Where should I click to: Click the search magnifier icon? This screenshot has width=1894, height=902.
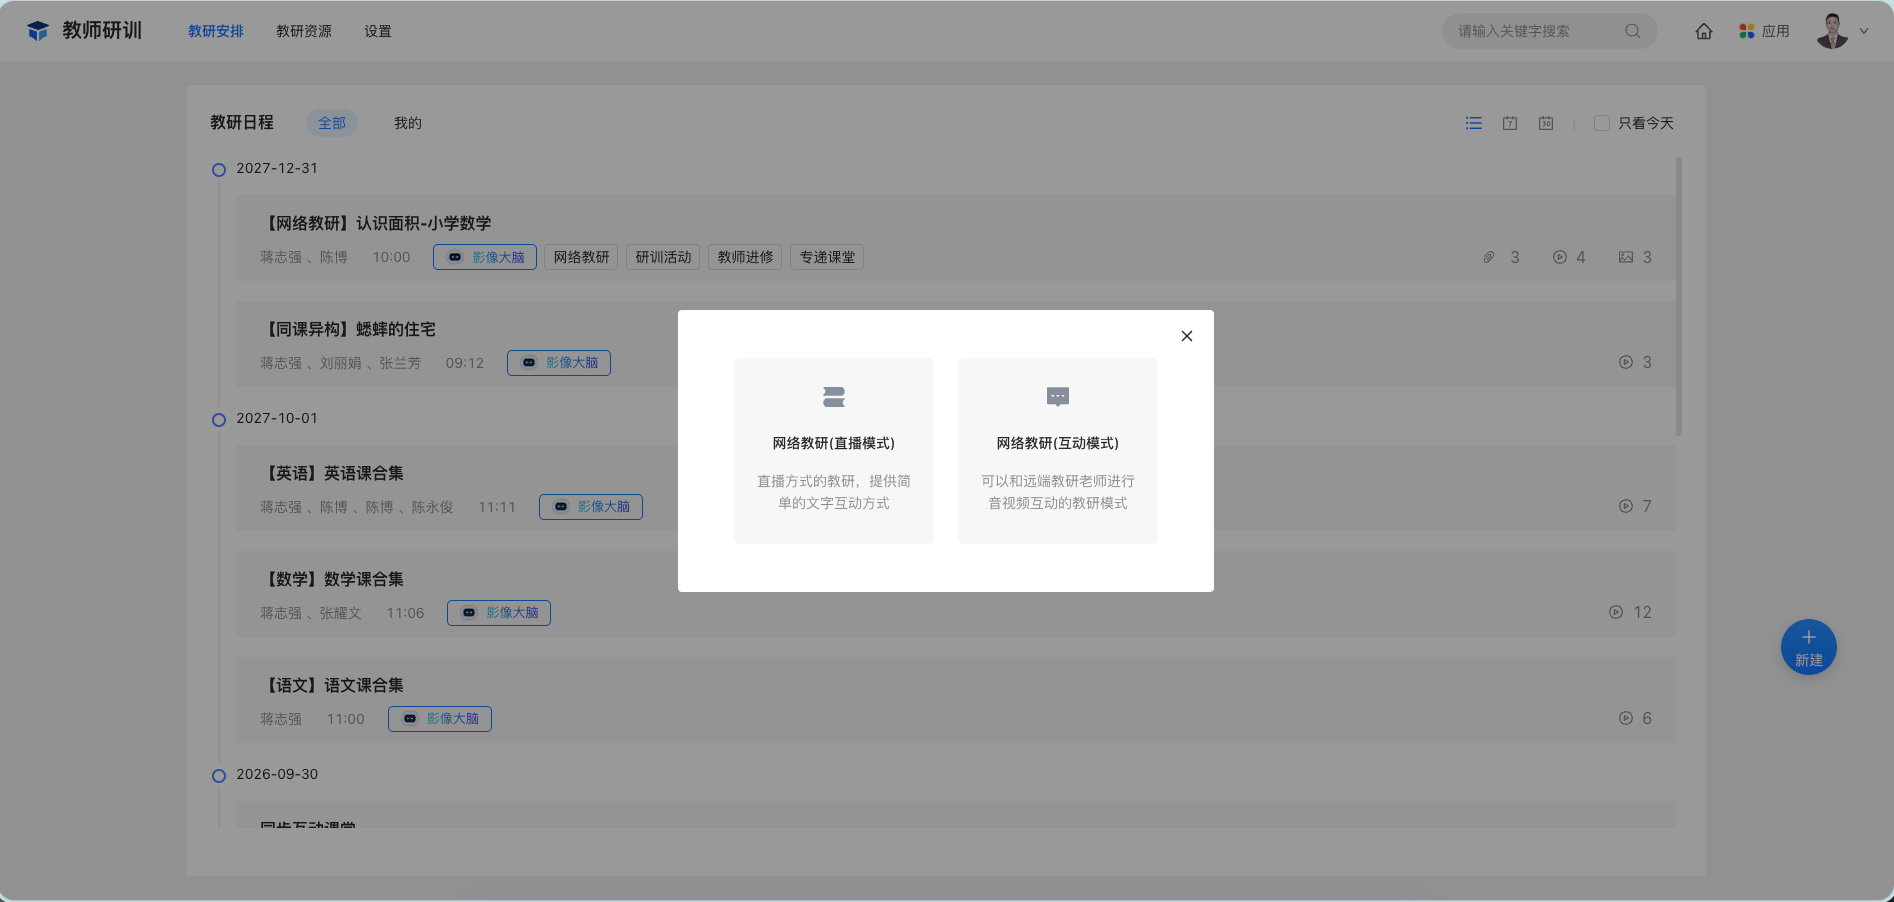1632,31
